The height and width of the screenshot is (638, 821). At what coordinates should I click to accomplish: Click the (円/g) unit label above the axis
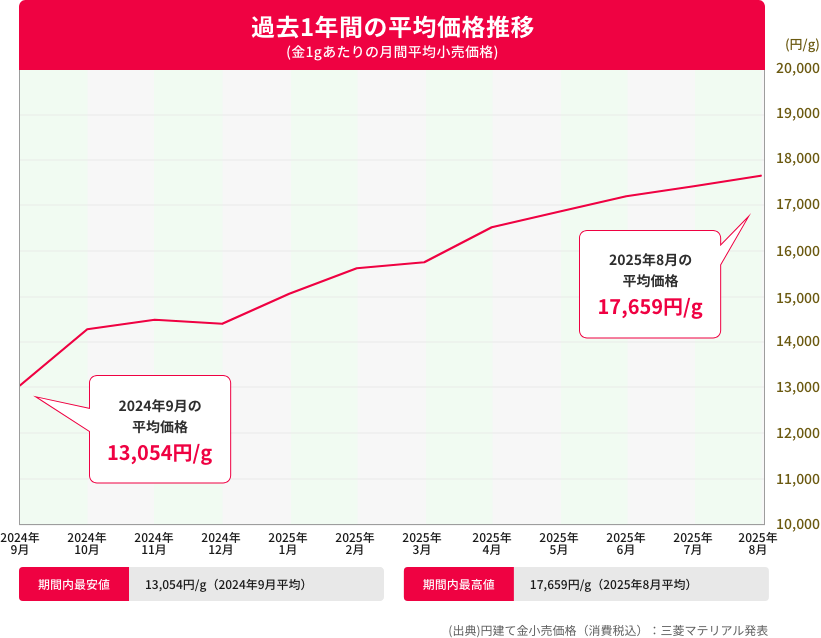(x=802, y=44)
